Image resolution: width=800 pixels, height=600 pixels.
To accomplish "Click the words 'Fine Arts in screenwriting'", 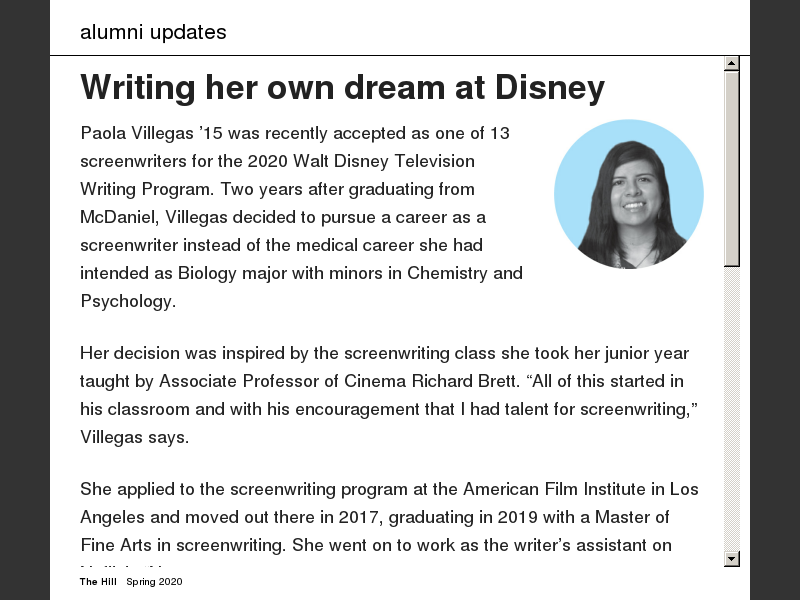I will pyautogui.click(x=182, y=545).
